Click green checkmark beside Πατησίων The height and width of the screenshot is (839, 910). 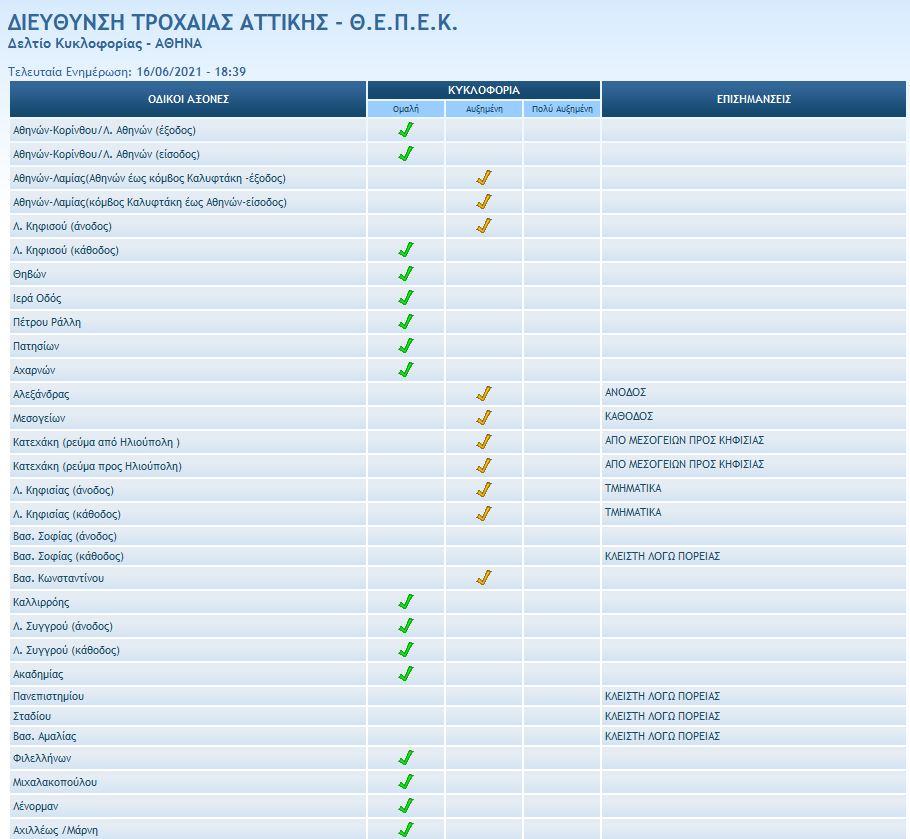[x=406, y=346]
